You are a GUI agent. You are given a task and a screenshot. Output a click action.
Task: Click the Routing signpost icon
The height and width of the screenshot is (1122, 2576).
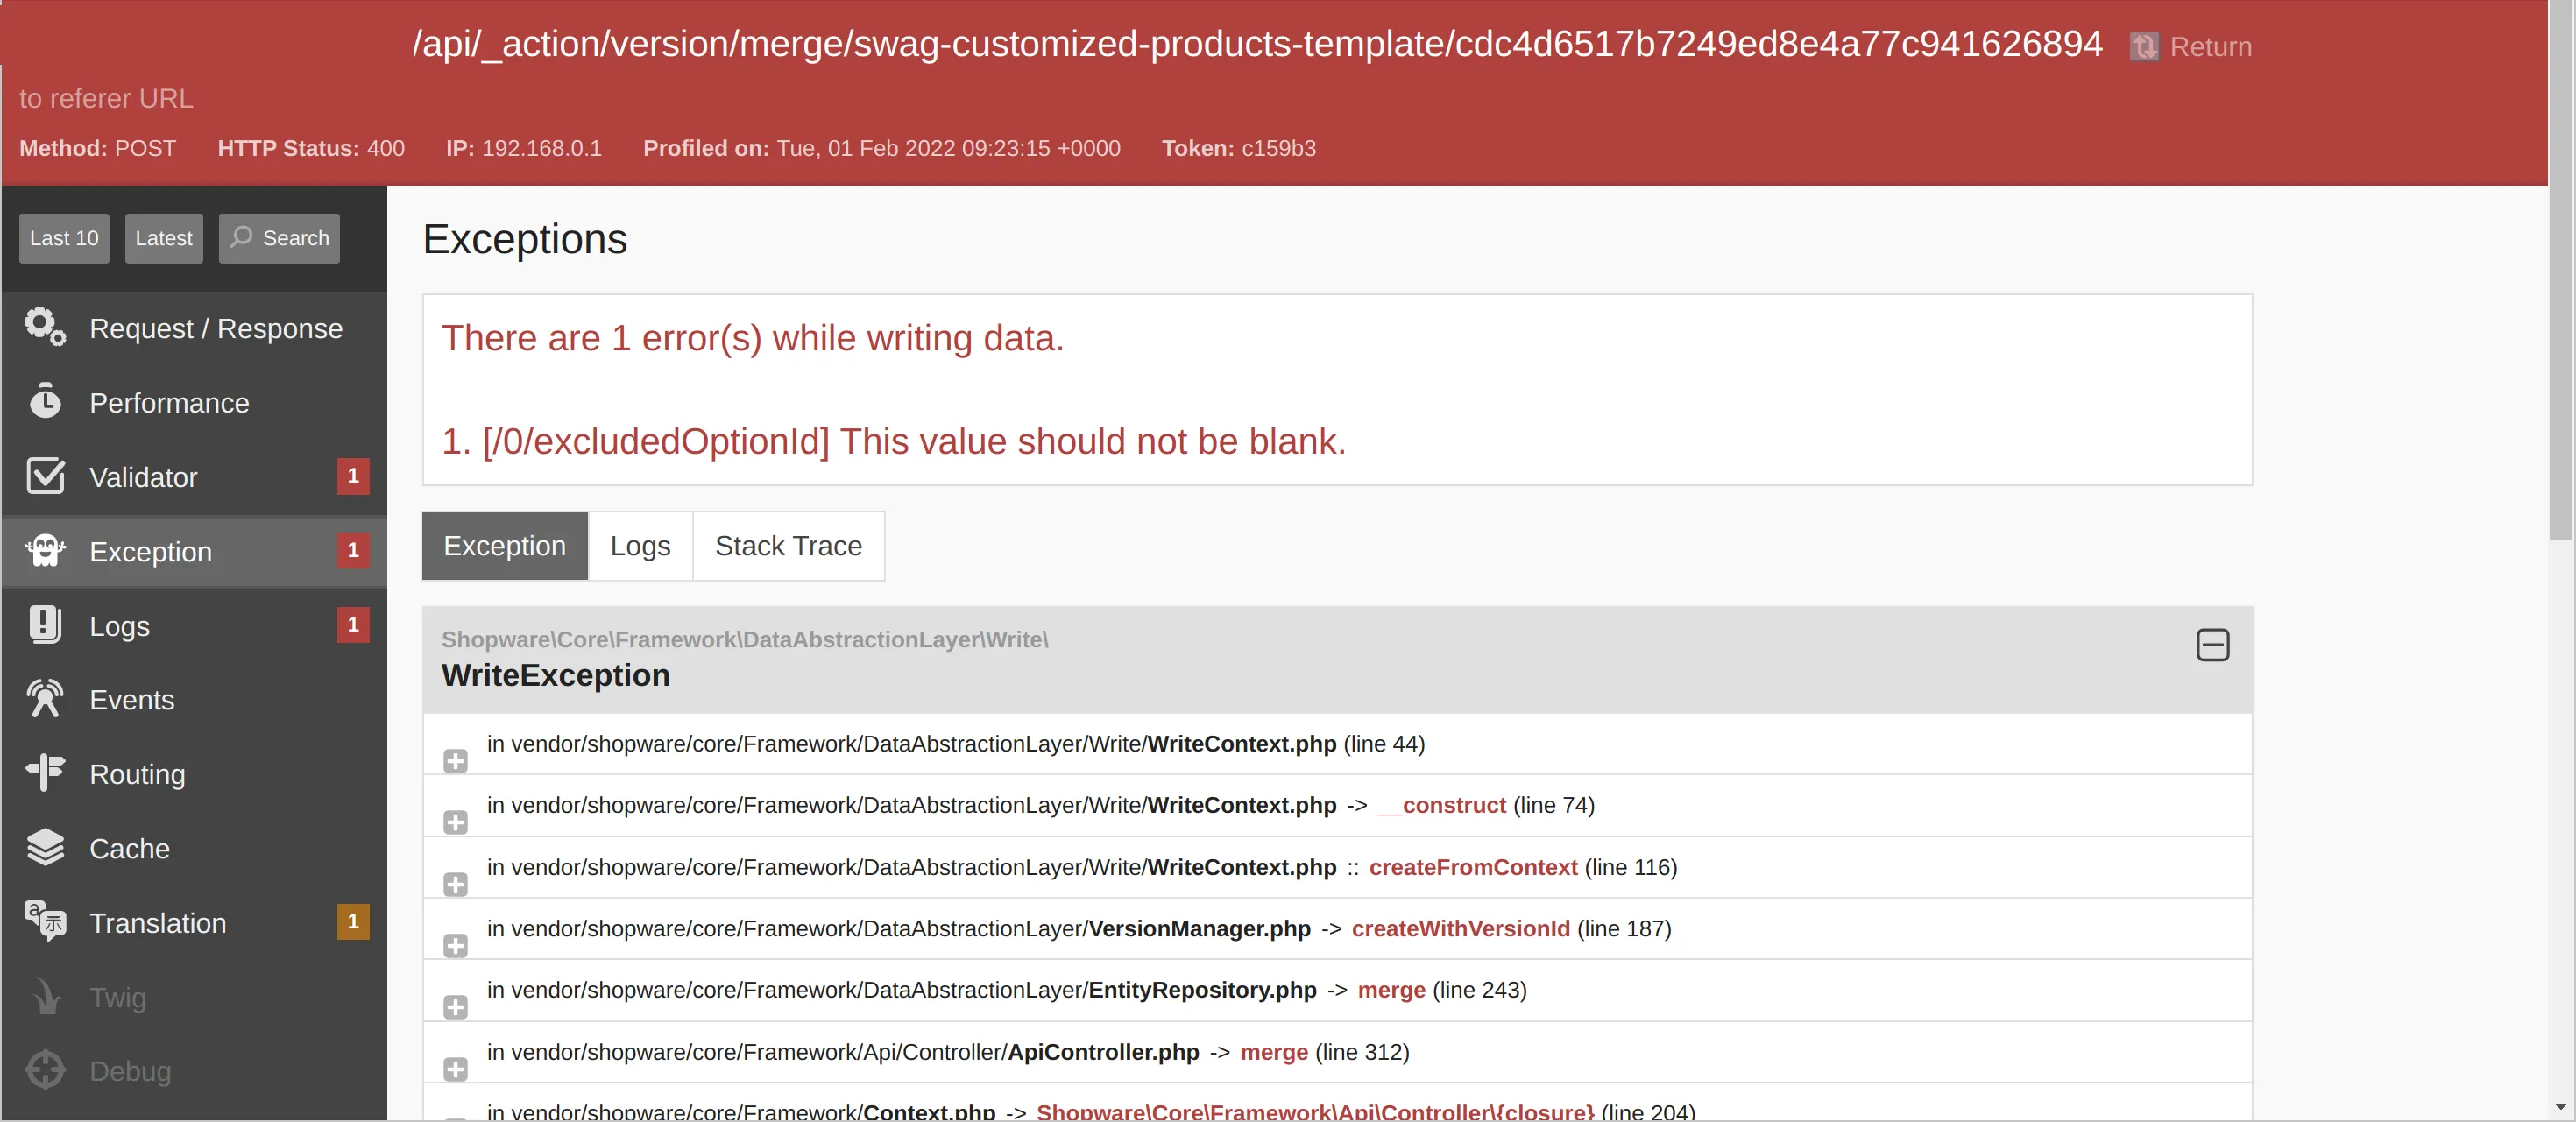tap(45, 773)
